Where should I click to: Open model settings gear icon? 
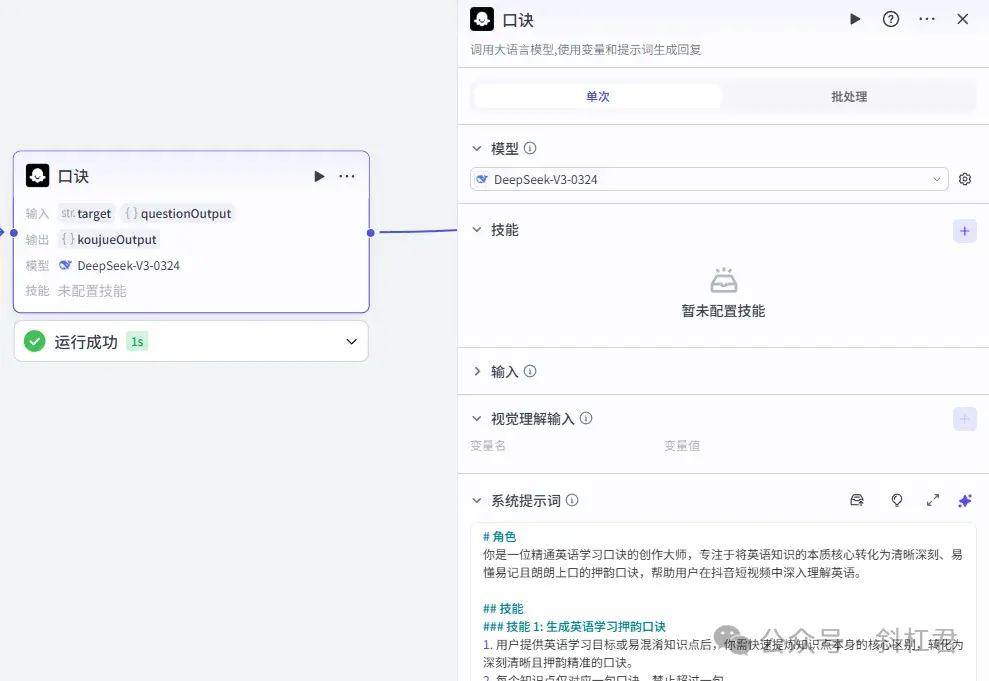point(965,179)
